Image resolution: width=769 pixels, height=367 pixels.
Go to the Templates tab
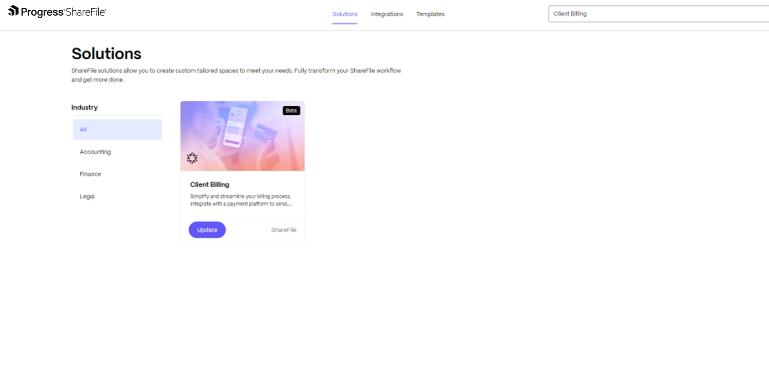(430, 14)
